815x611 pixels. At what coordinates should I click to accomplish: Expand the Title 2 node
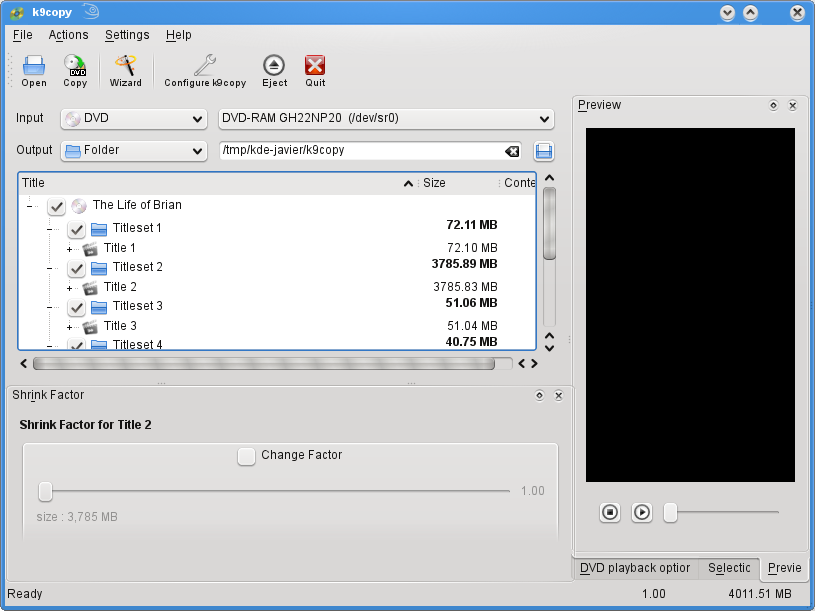[69, 288]
